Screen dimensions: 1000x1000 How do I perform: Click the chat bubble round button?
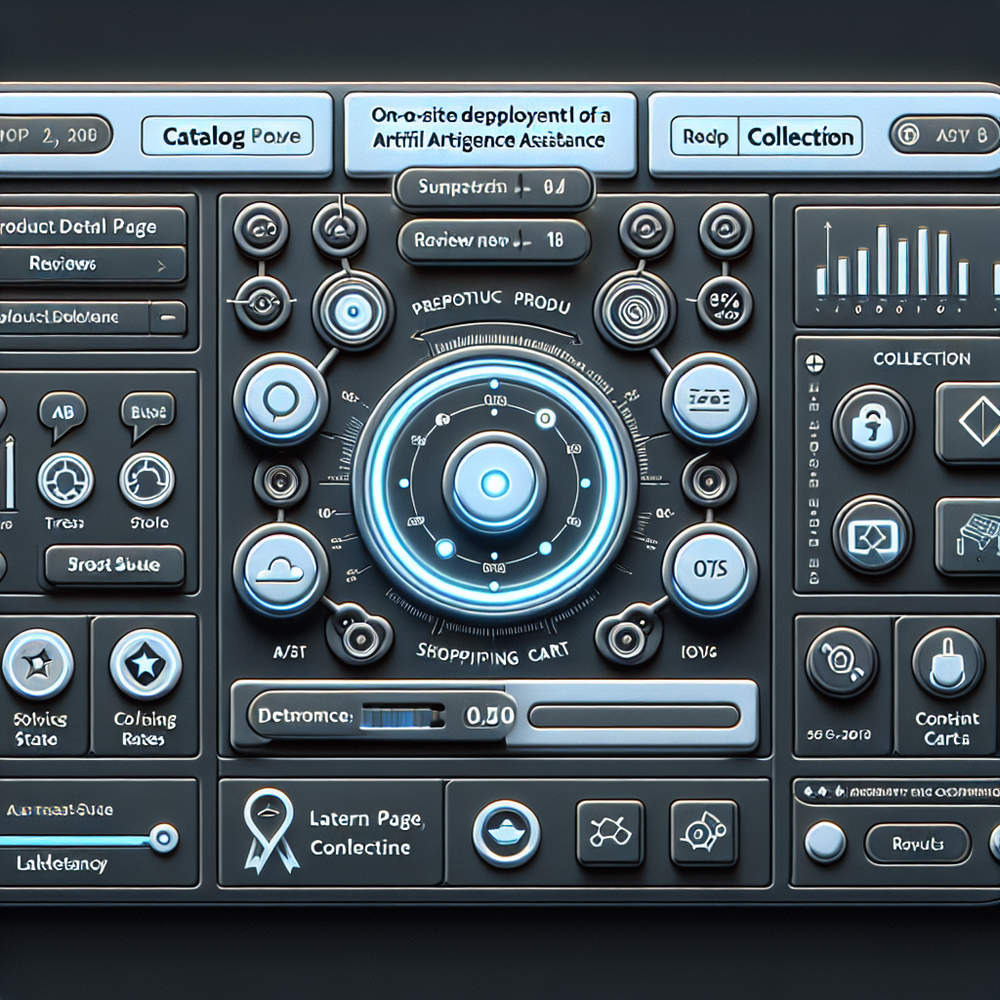281,399
